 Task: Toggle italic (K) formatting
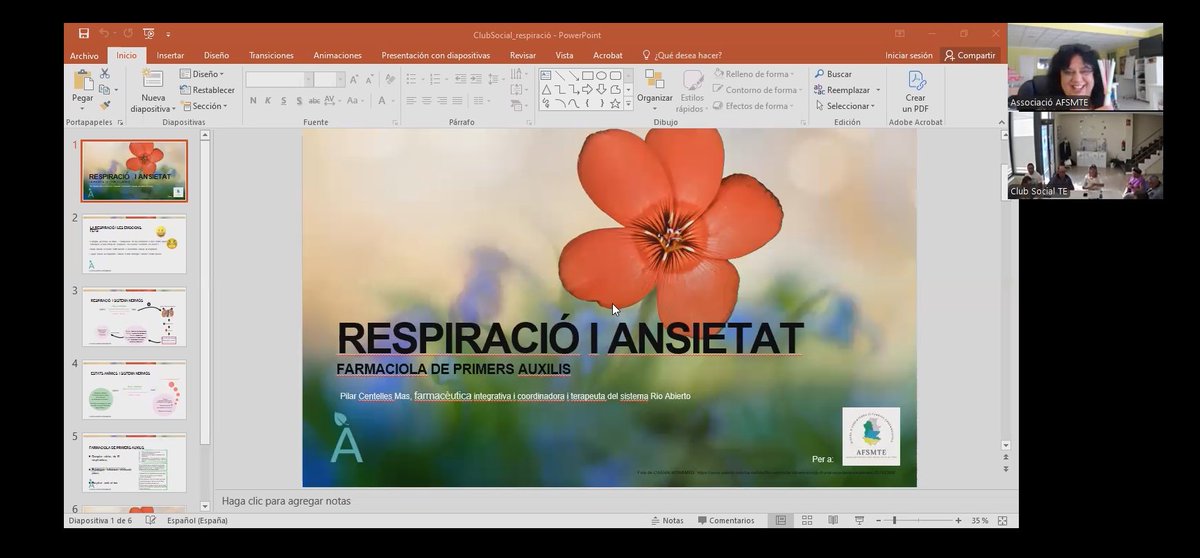(269, 100)
